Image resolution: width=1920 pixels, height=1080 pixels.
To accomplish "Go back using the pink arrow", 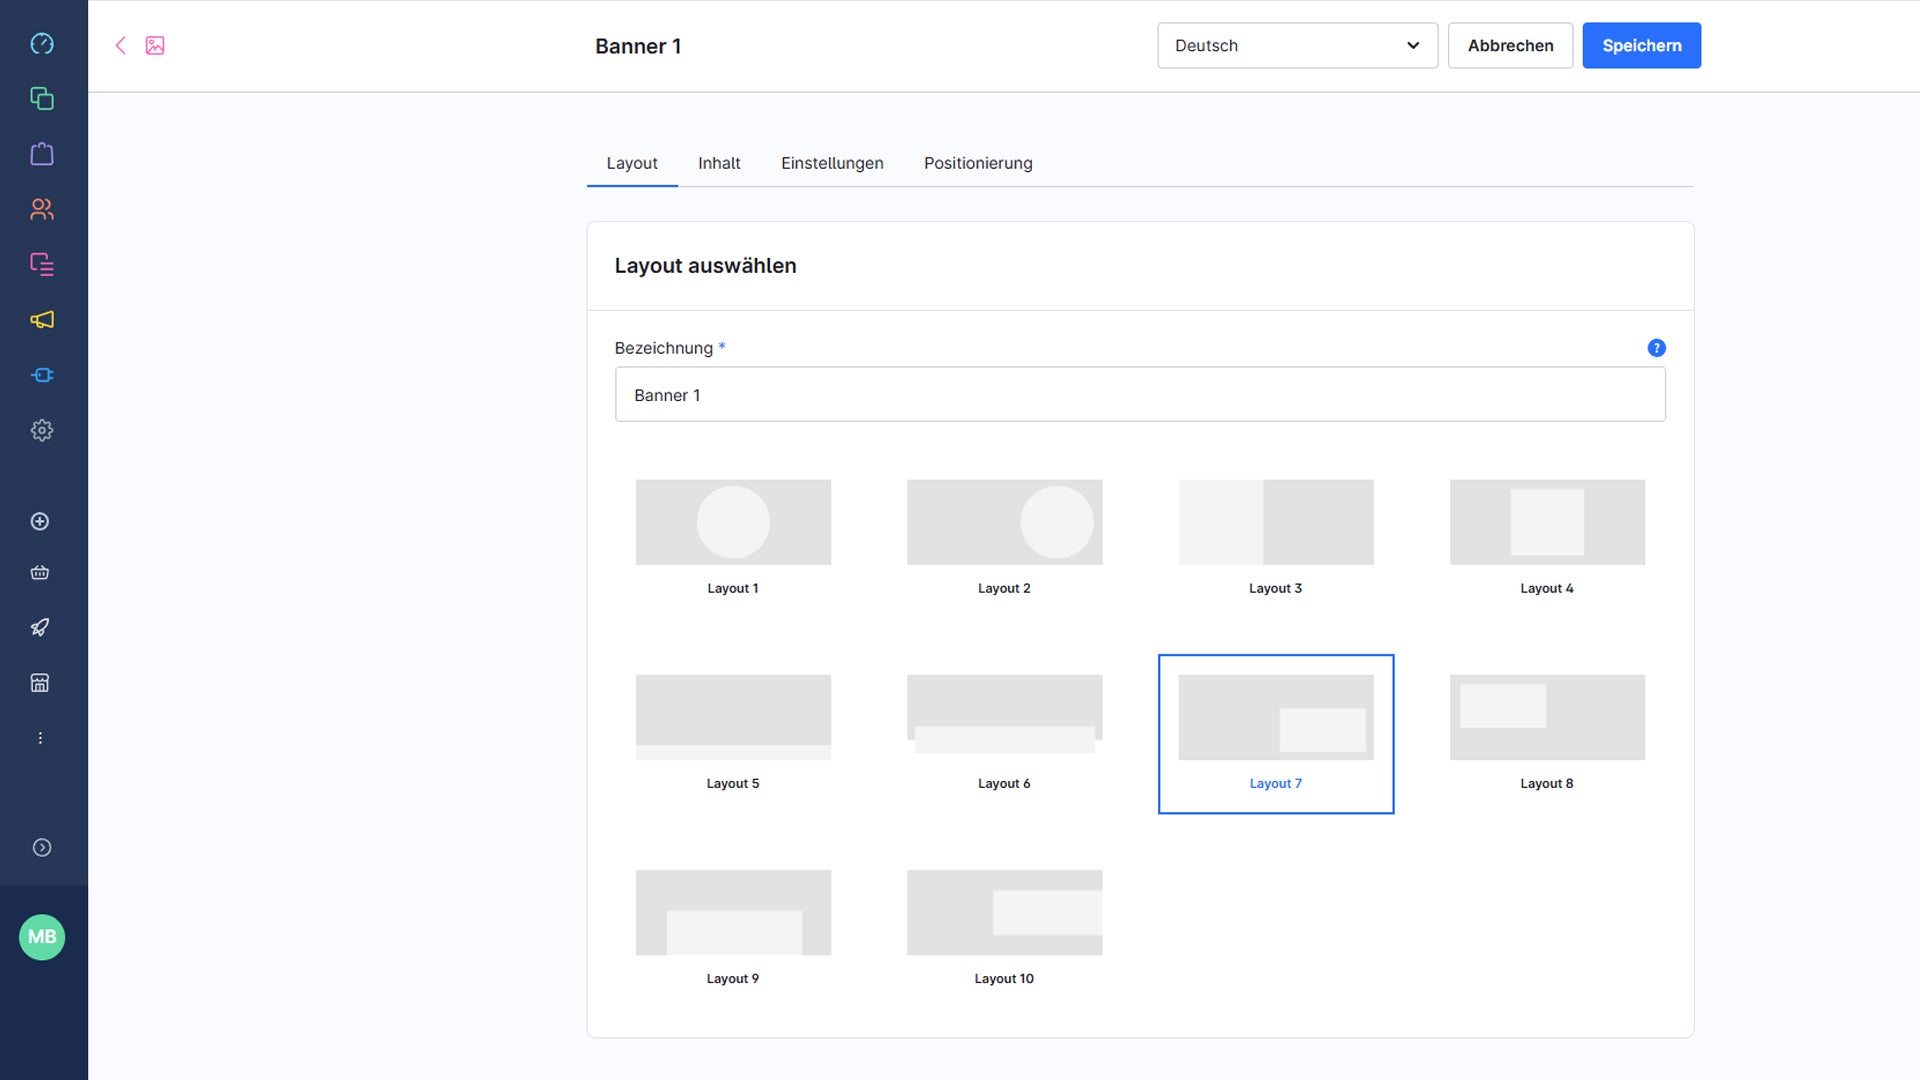I will 120,45.
